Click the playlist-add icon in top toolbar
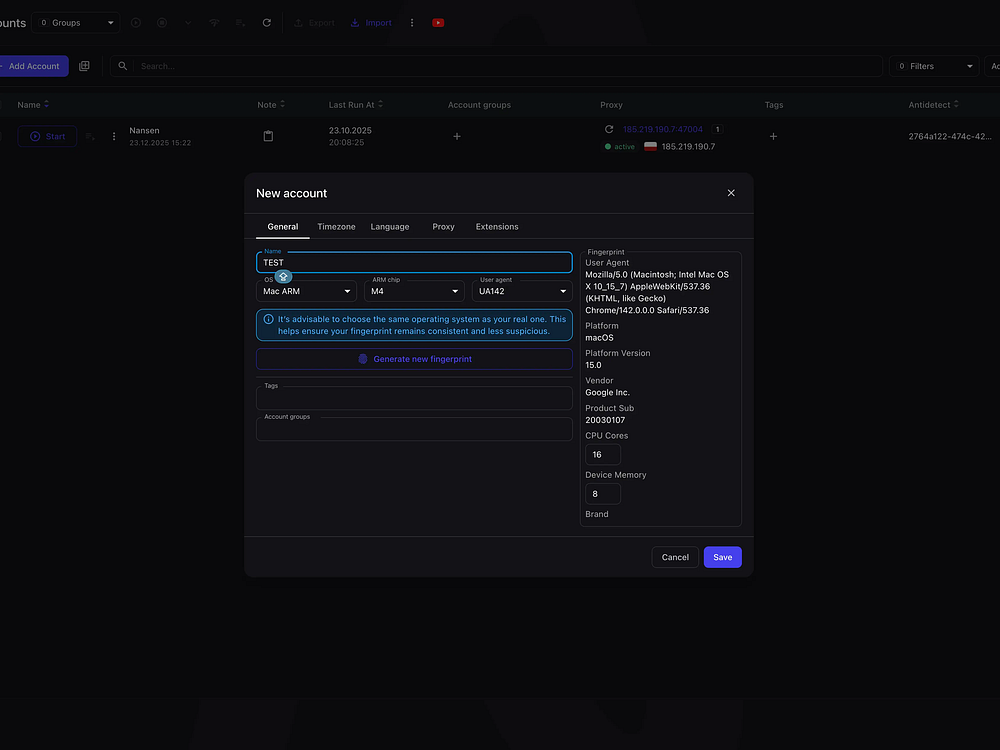Viewport: 1000px width, 750px height. pos(240,23)
